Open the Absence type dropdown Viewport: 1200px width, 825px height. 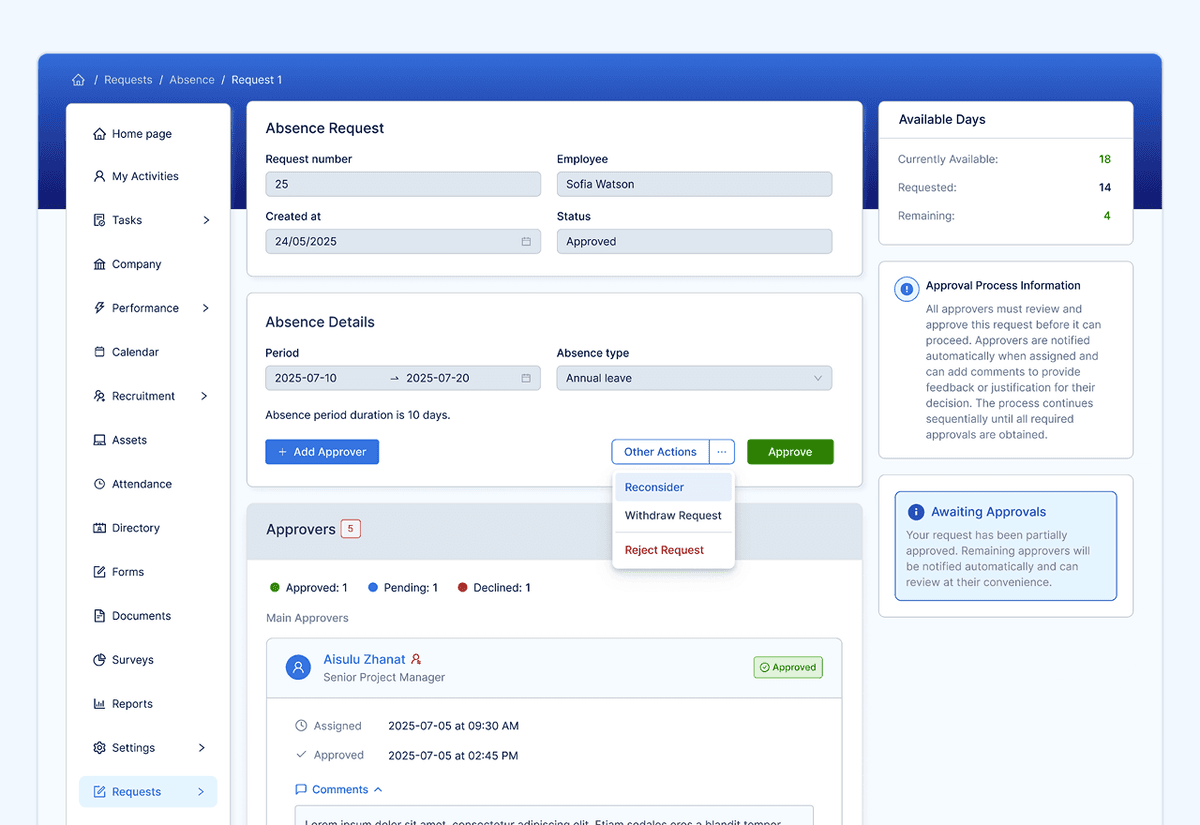(694, 378)
